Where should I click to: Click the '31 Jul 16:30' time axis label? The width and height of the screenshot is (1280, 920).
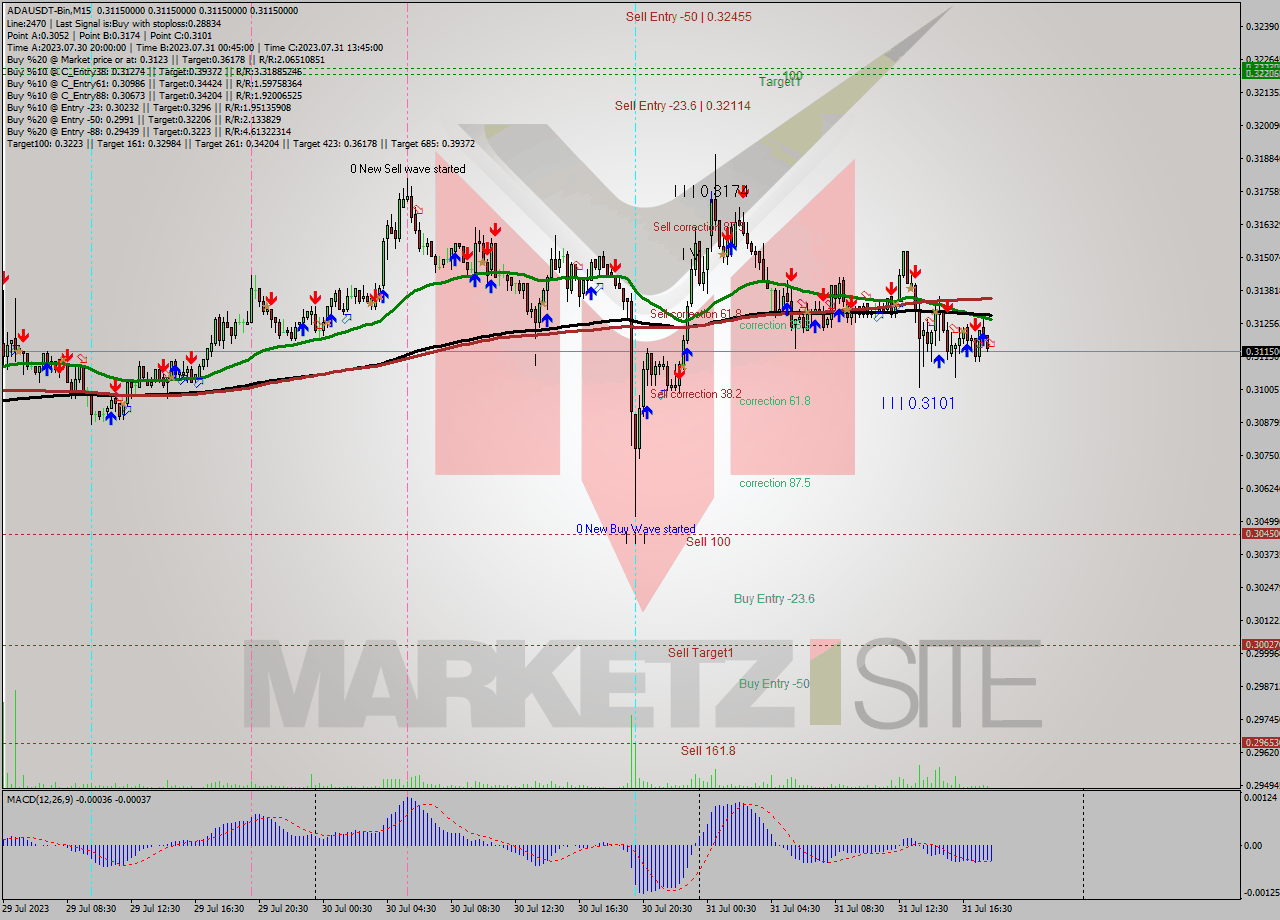987,909
